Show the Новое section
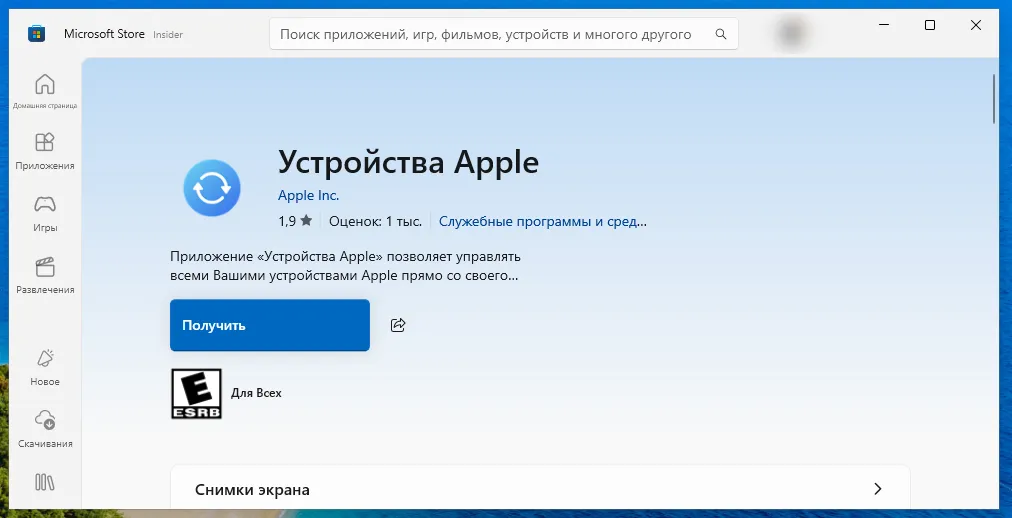1012x518 pixels. point(45,368)
